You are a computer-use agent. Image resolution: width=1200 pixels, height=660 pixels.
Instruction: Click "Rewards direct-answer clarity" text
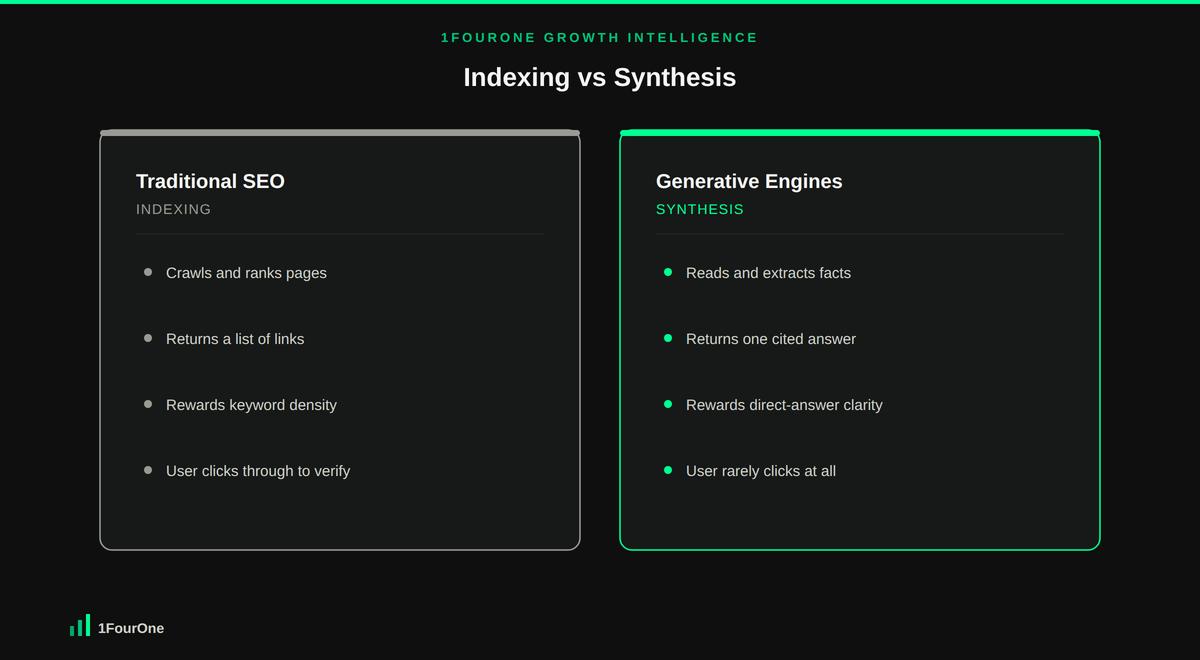click(x=784, y=405)
